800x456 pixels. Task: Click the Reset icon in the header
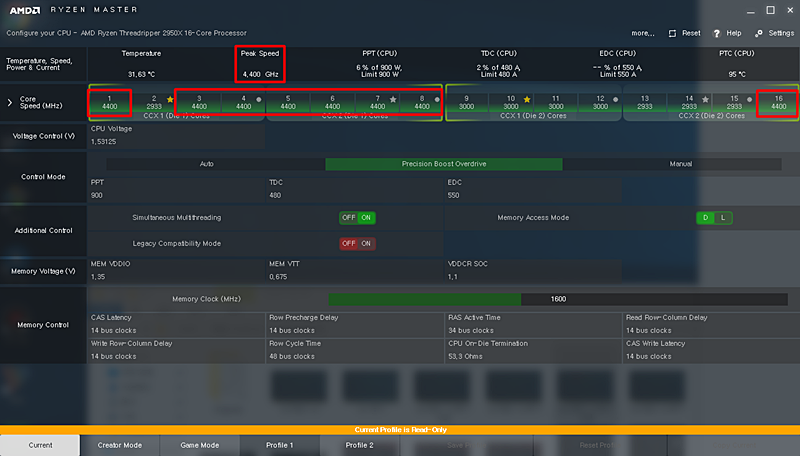coord(672,33)
